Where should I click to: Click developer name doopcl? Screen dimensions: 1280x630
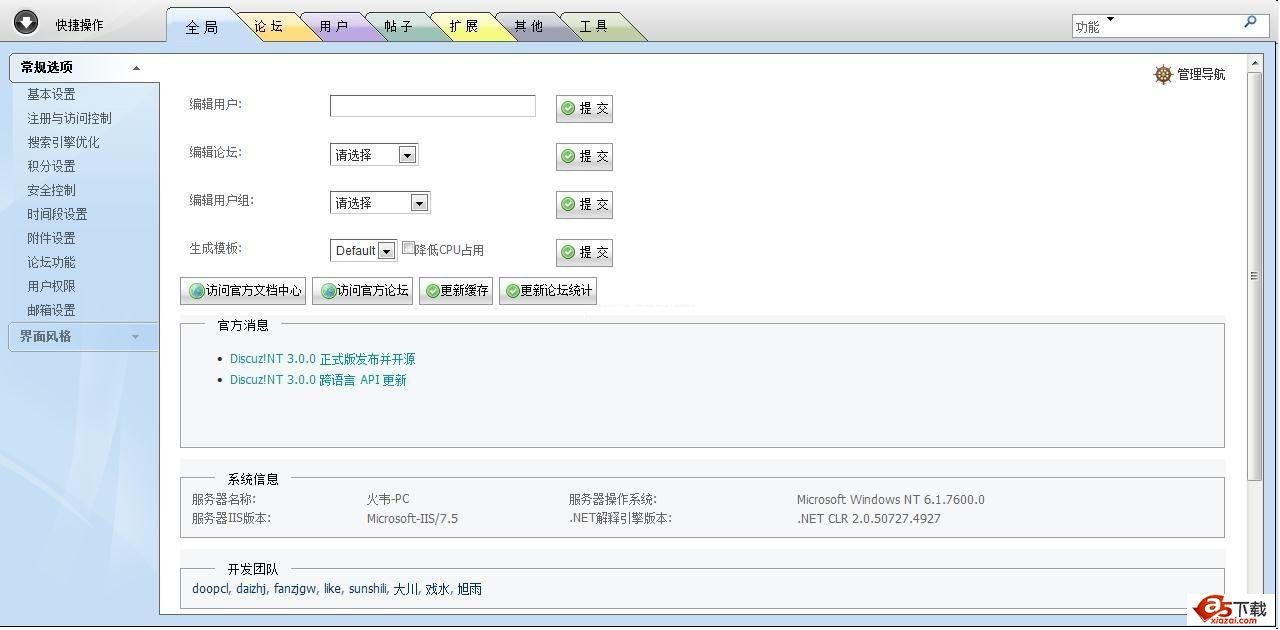coord(211,589)
